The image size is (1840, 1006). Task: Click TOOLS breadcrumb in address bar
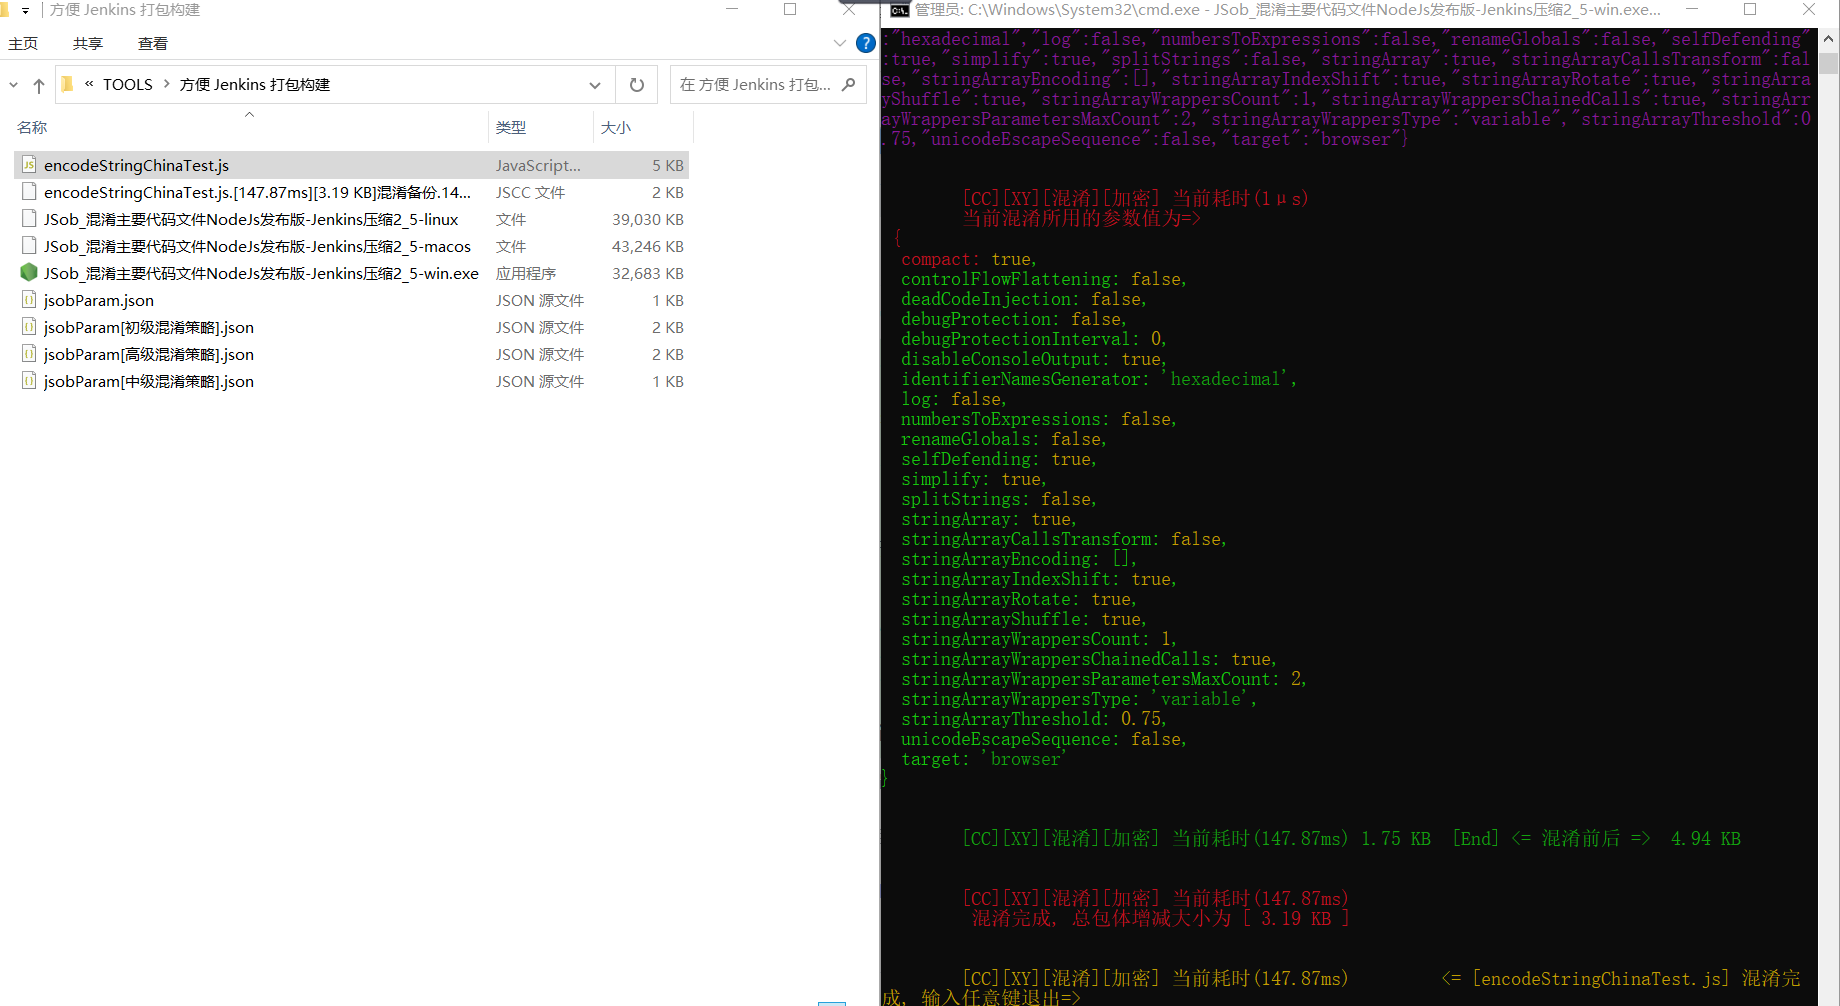click(128, 85)
